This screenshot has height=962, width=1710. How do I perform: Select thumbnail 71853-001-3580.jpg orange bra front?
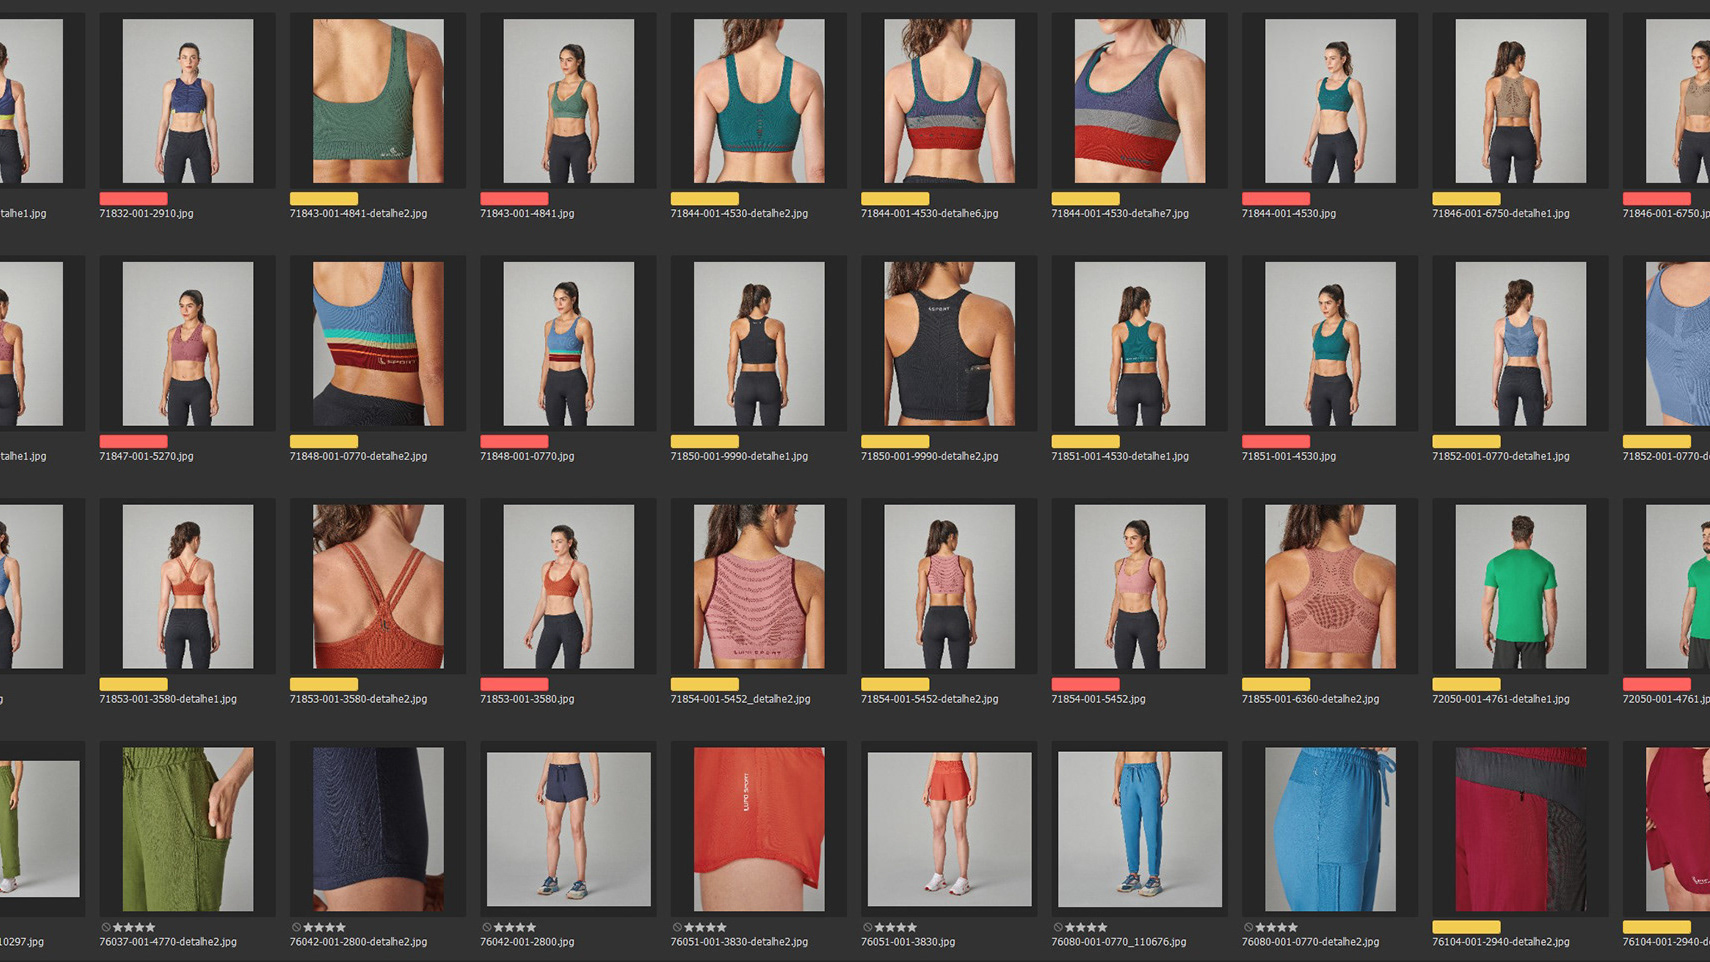click(x=568, y=587)
